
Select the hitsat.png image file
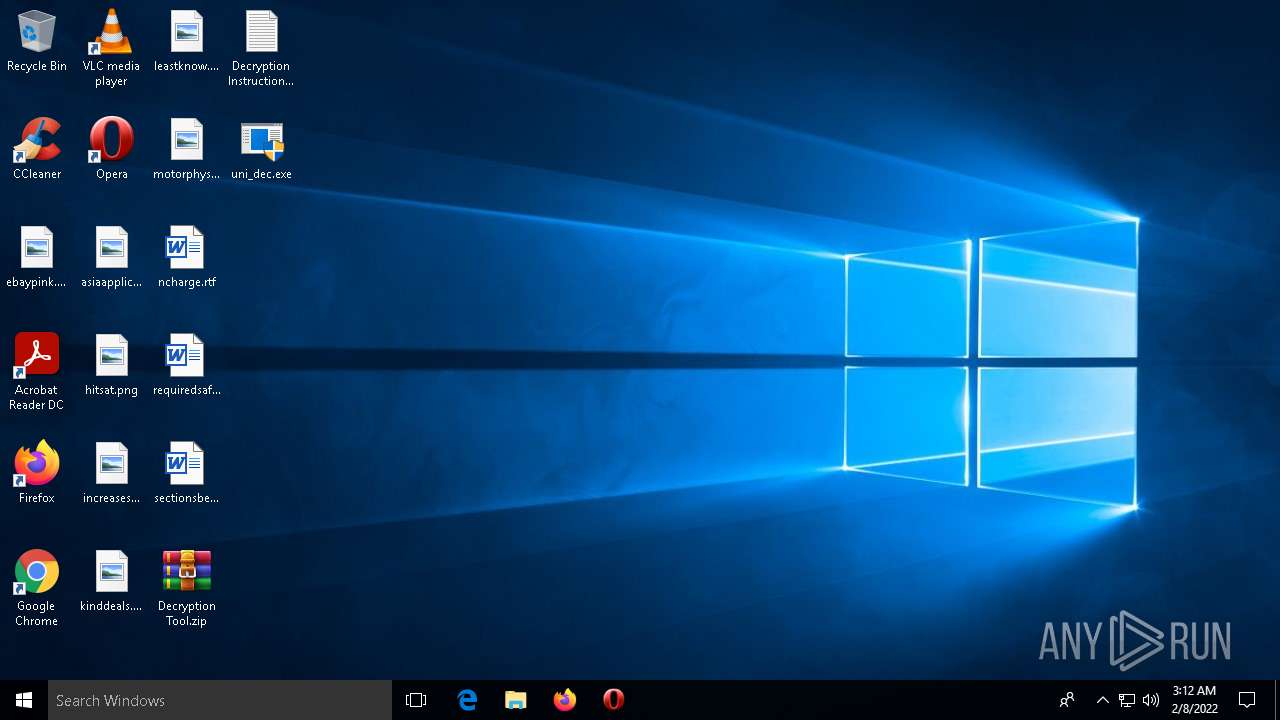click(111, 365)
